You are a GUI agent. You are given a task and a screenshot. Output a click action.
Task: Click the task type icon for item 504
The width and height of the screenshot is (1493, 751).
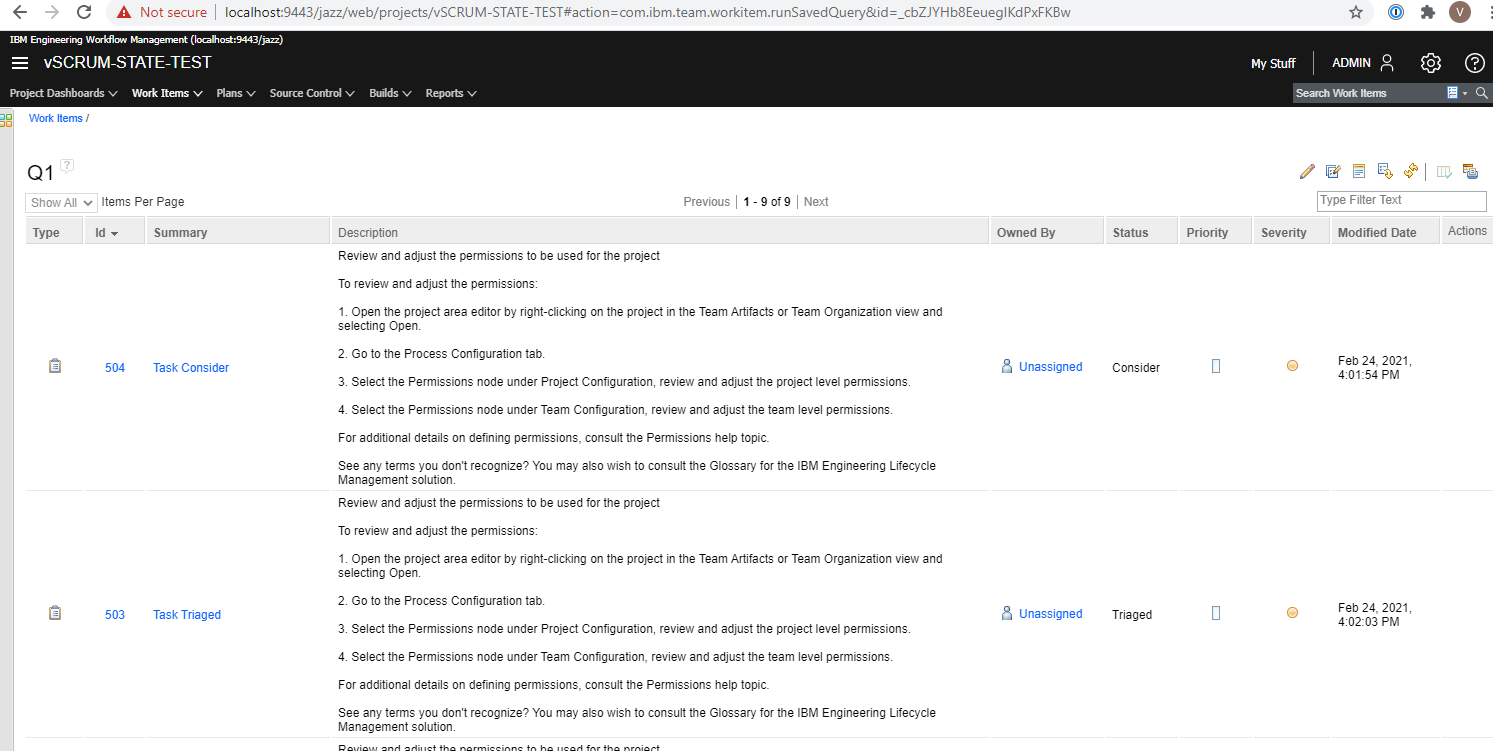tap(55, 366)
